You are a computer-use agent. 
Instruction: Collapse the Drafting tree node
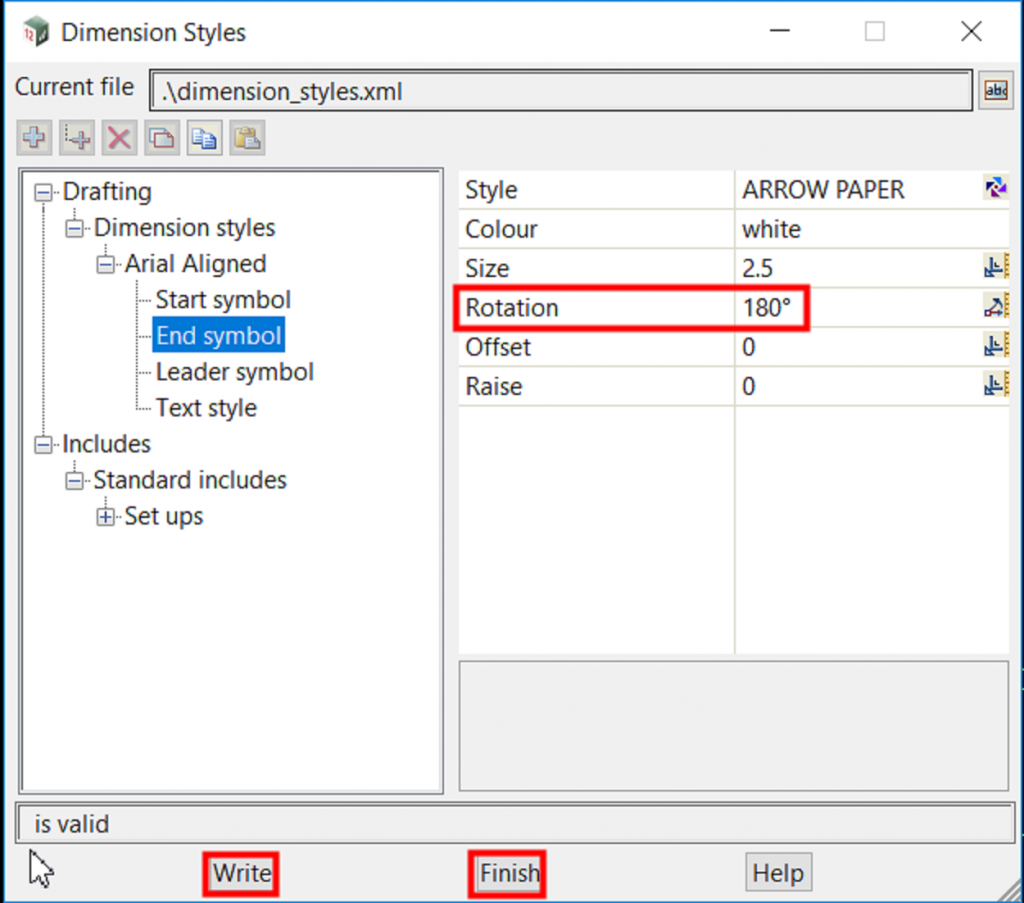(43, 193)
